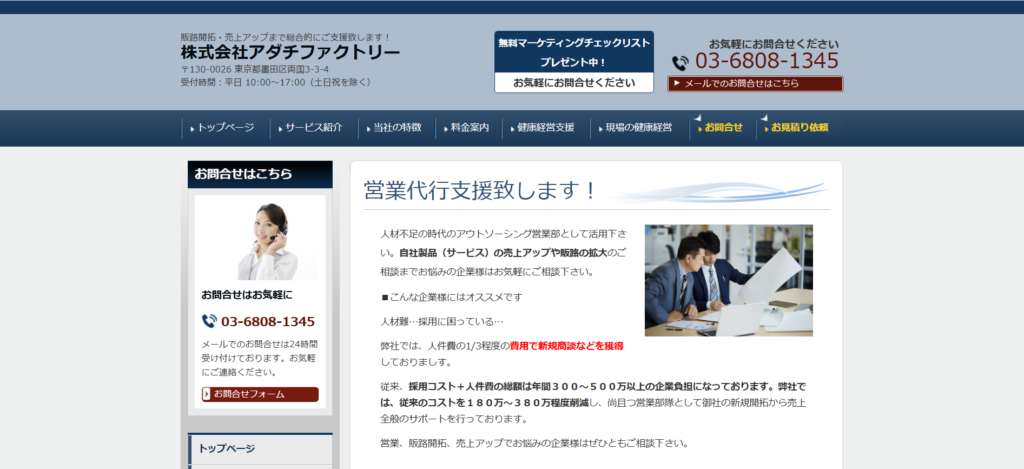Open yellow お見積り依頼 navigation item
The height and width of the screenshot is (469, 1024).
pos(796,128)
